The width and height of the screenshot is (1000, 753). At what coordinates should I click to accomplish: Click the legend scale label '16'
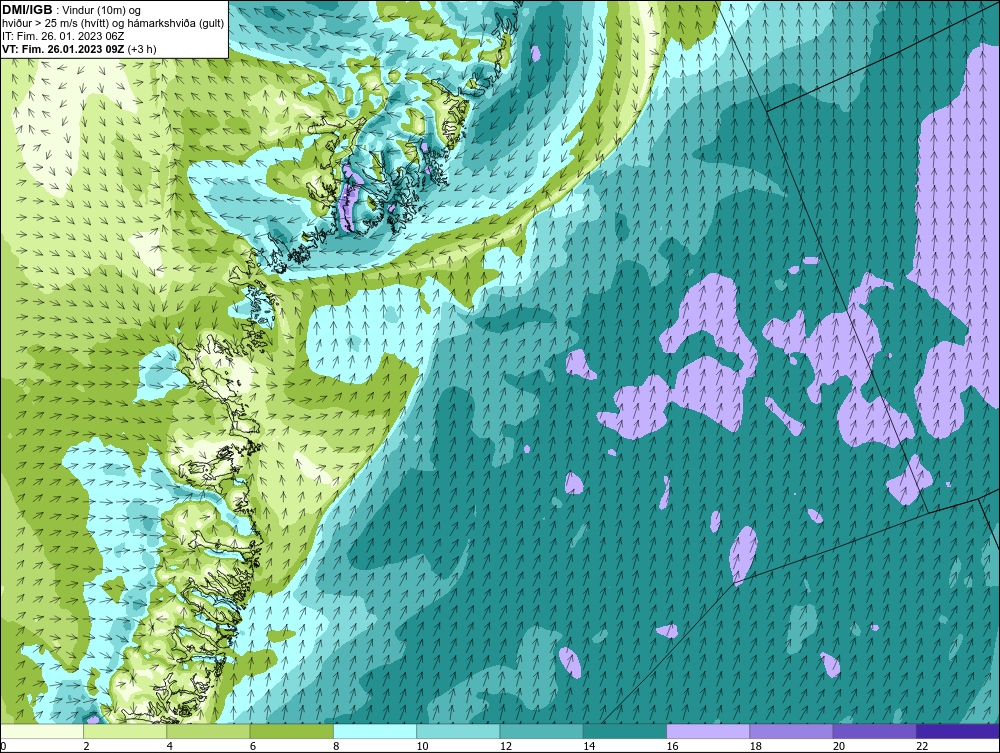point(672,747)
